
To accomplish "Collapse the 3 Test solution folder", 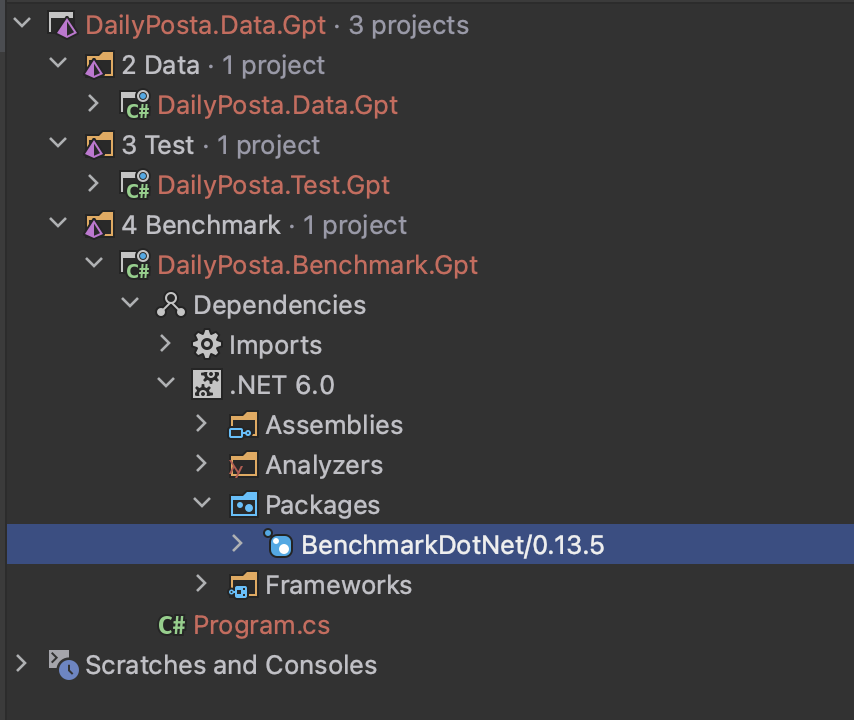I will point(58,145).
